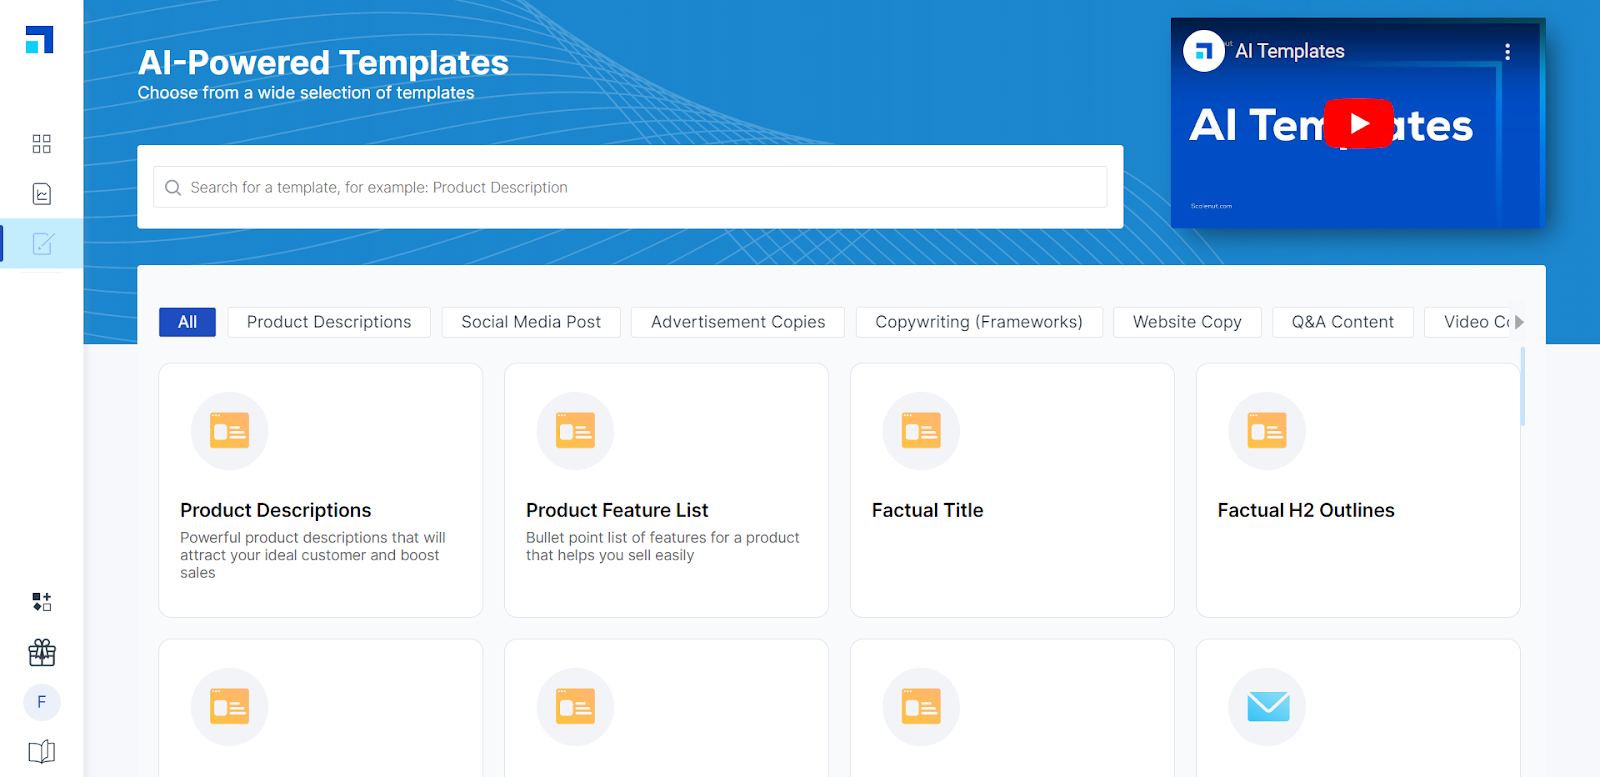The image size is (1600, 777).
Task: Open the book icon in sidebar
Action: pos(42,752)
